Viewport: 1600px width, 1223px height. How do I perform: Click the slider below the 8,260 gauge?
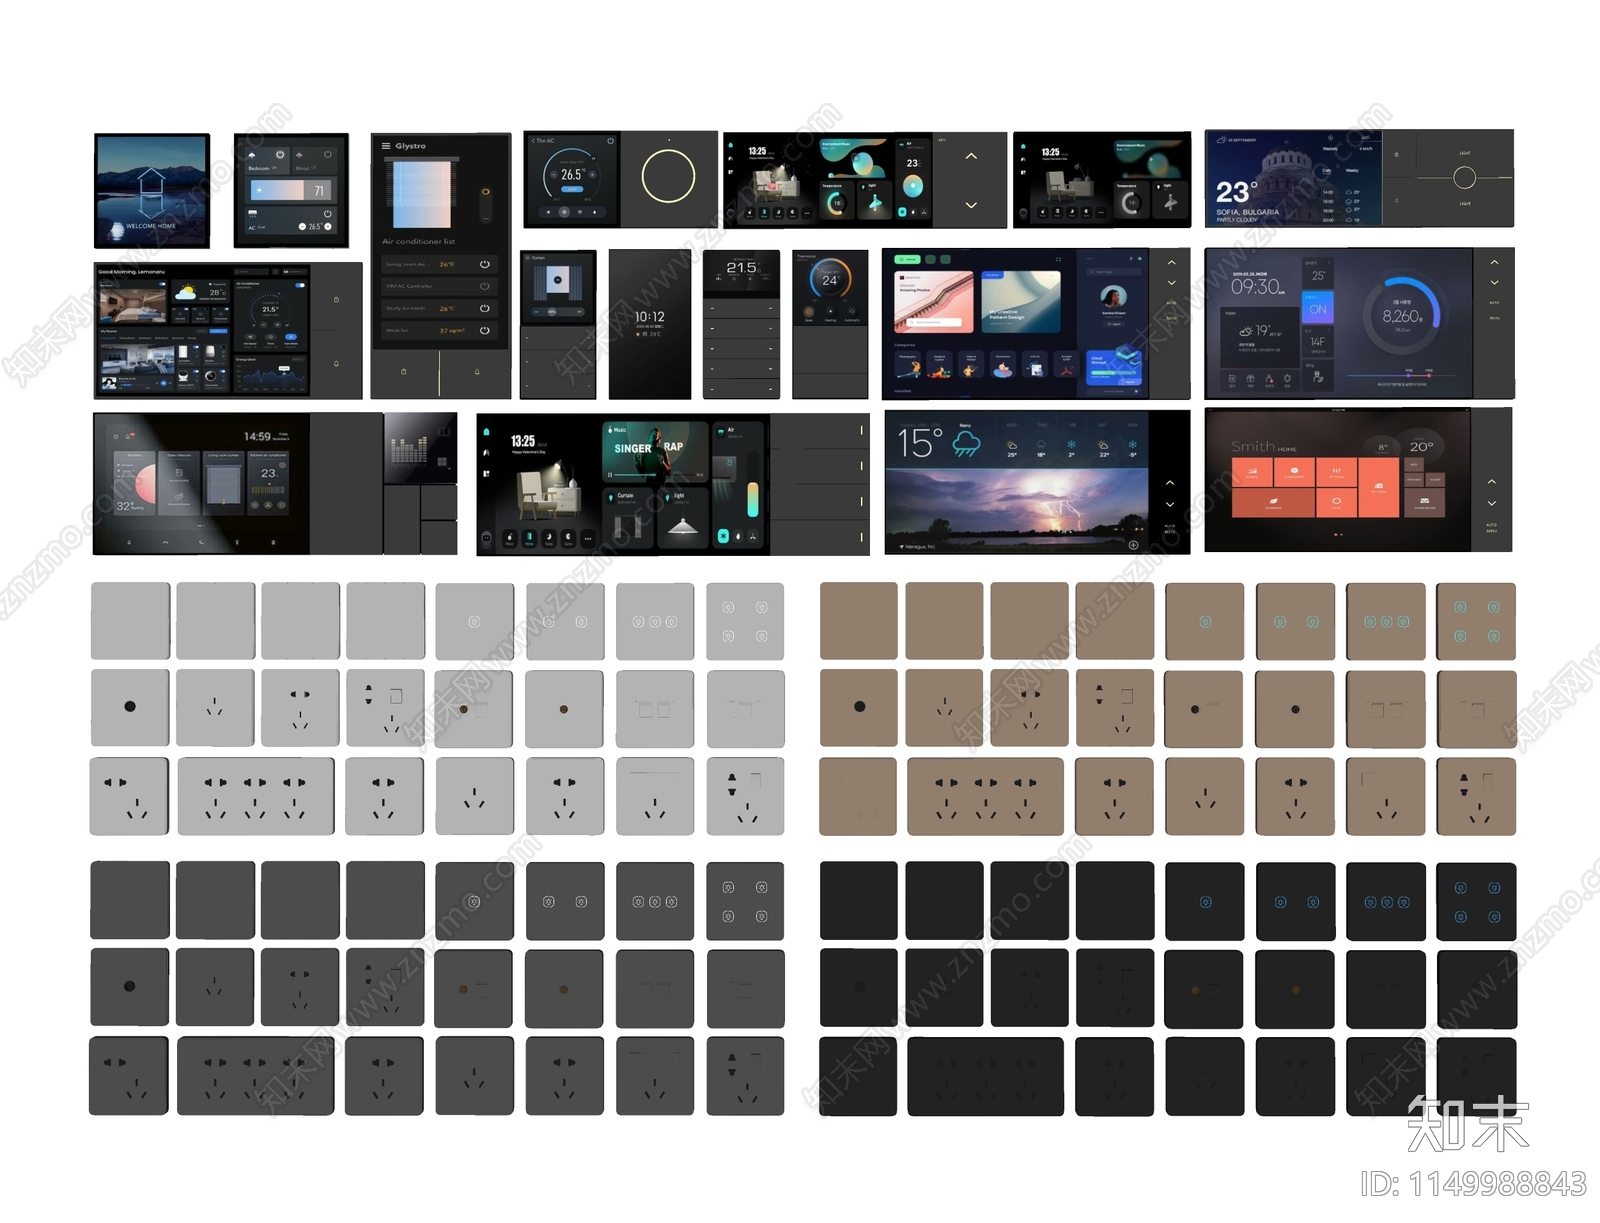pyautogui.click(x=1404, y=376)
